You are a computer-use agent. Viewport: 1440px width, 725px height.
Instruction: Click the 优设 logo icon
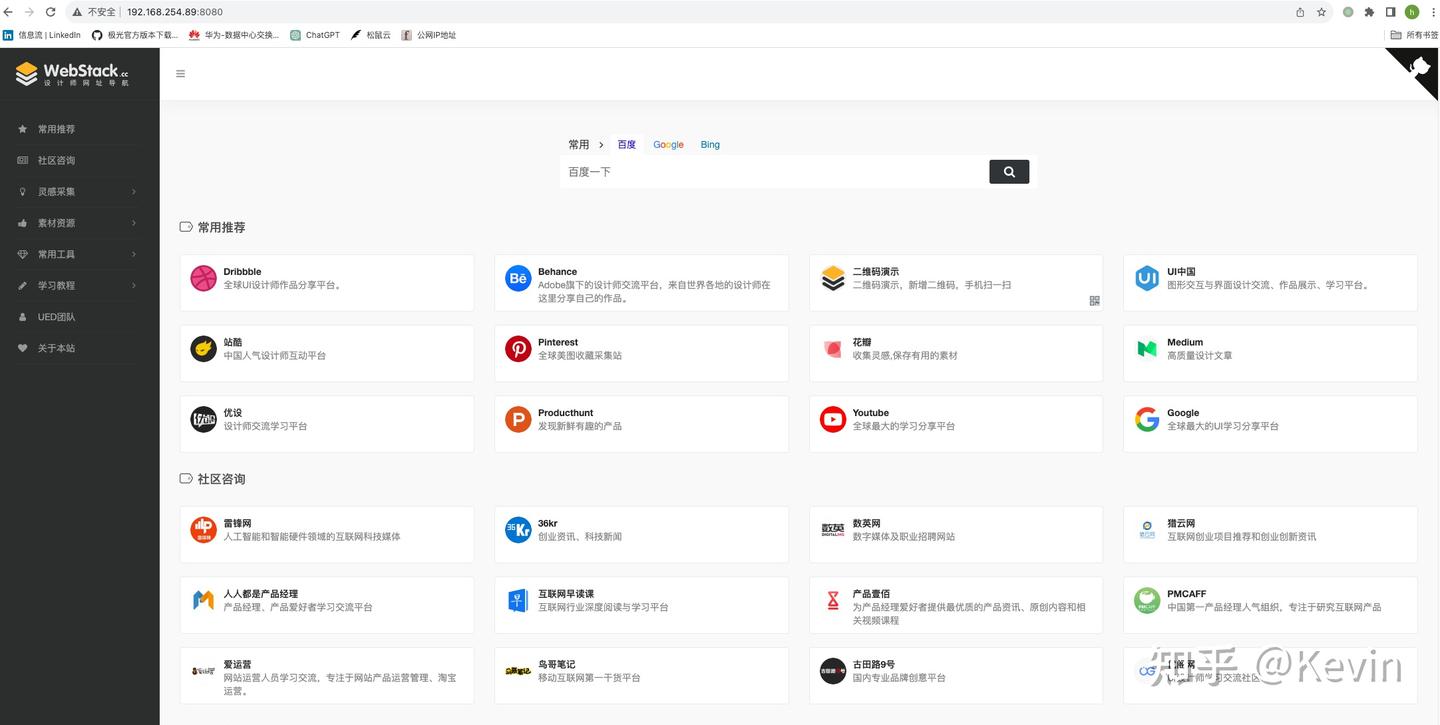(204, 419)
